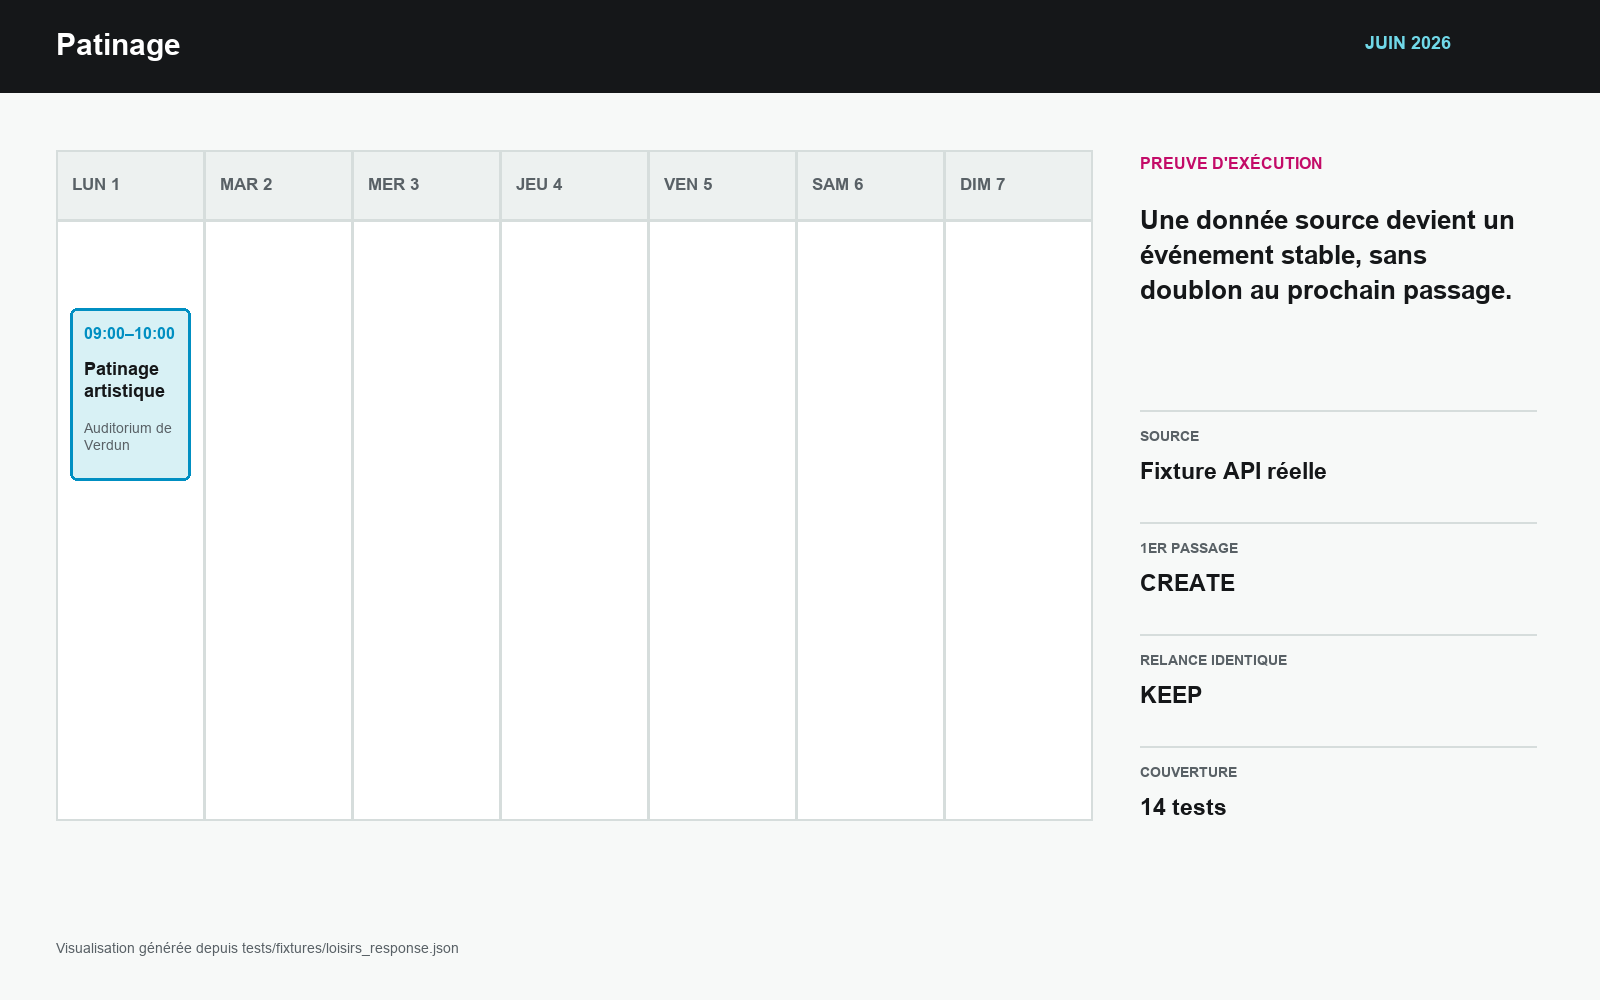This screenshot has height=1000, width=1600.
Task: Click the empty MAR 2 day cell
Action: click(x=278, y=520)
